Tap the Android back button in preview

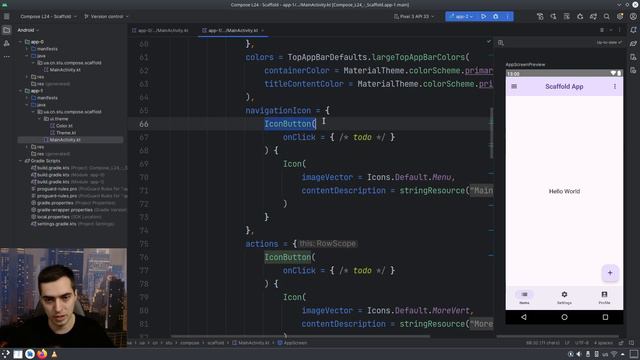pyautogui.click(x=524, y=317)
